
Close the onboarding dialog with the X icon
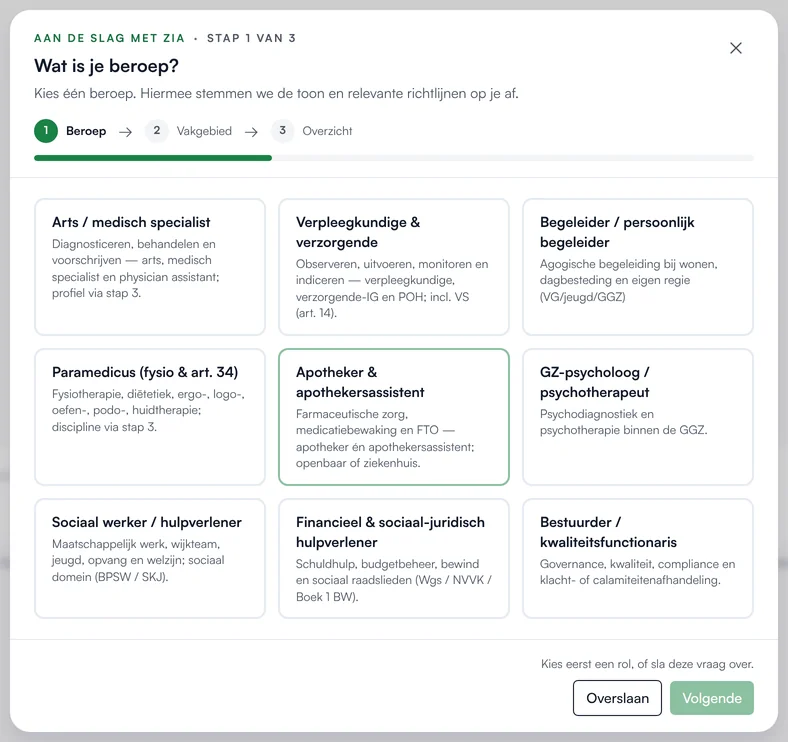point(736,48)
